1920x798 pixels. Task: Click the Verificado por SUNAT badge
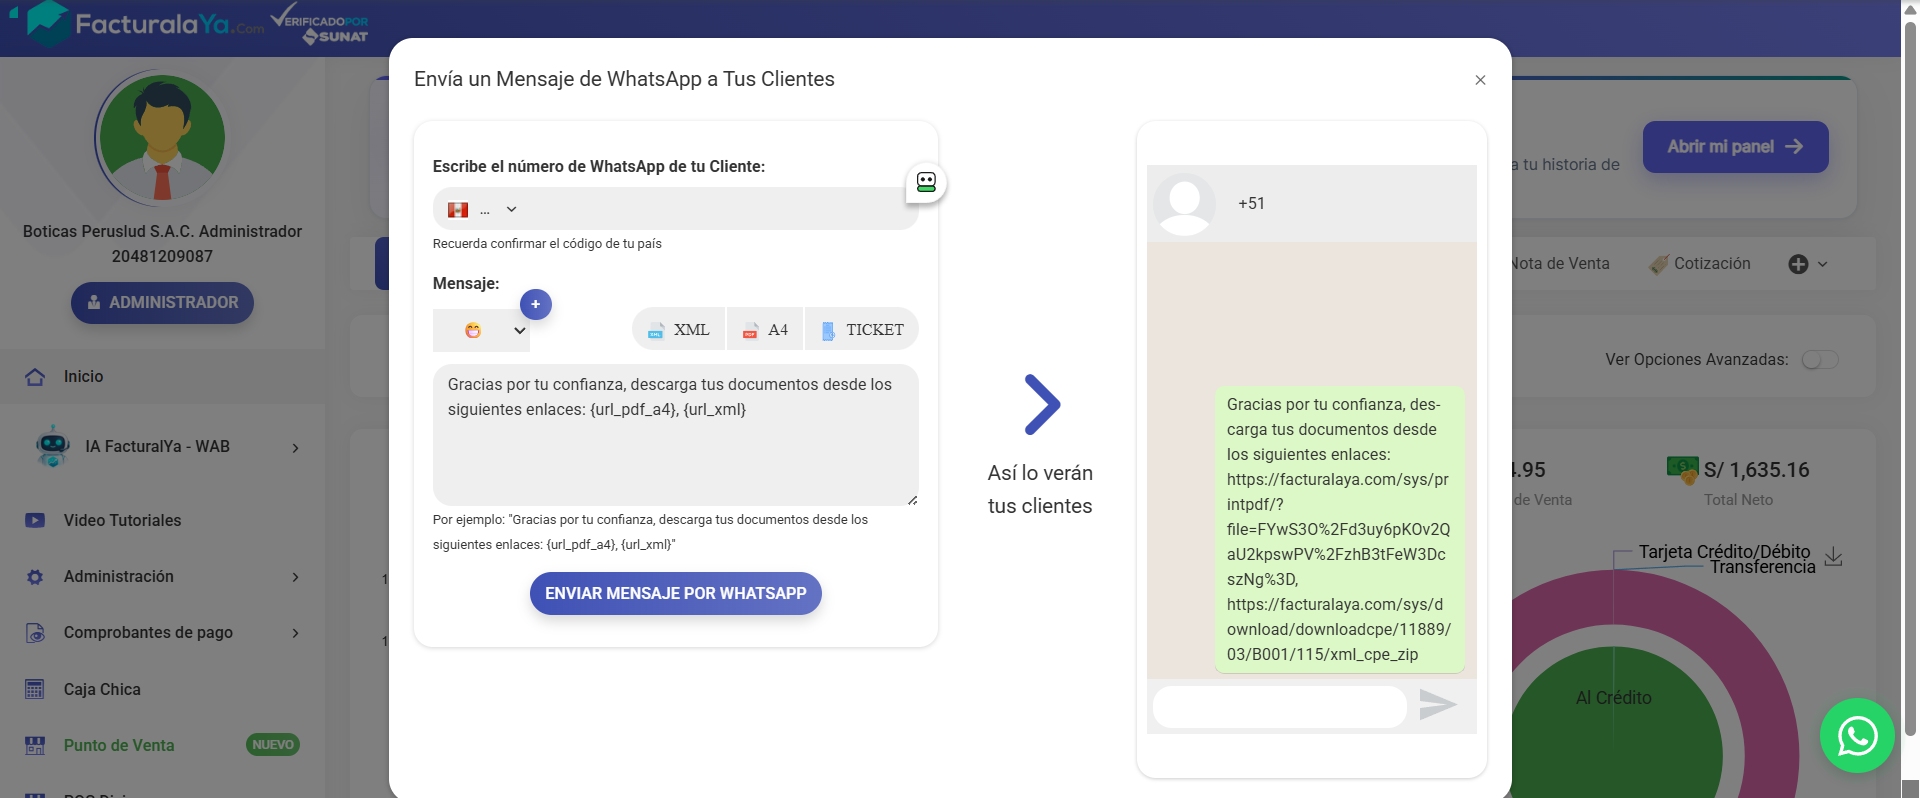[320, 24]
